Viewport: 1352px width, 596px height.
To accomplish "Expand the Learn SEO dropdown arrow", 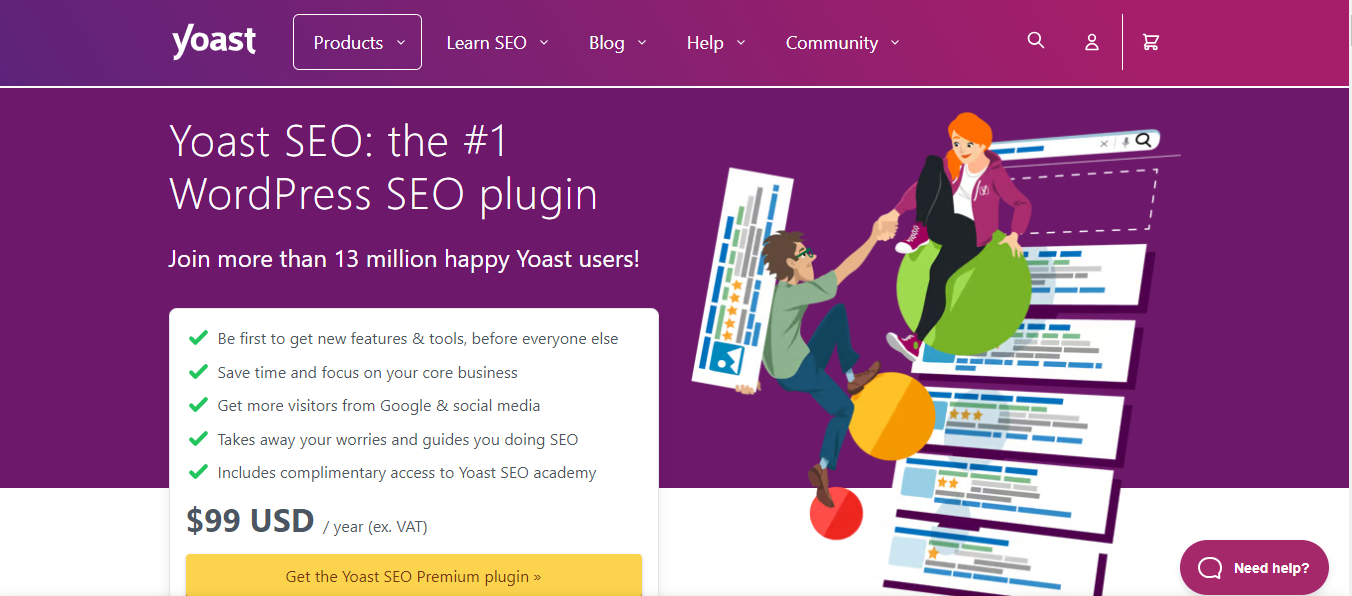I will click(x=544, y=43).
